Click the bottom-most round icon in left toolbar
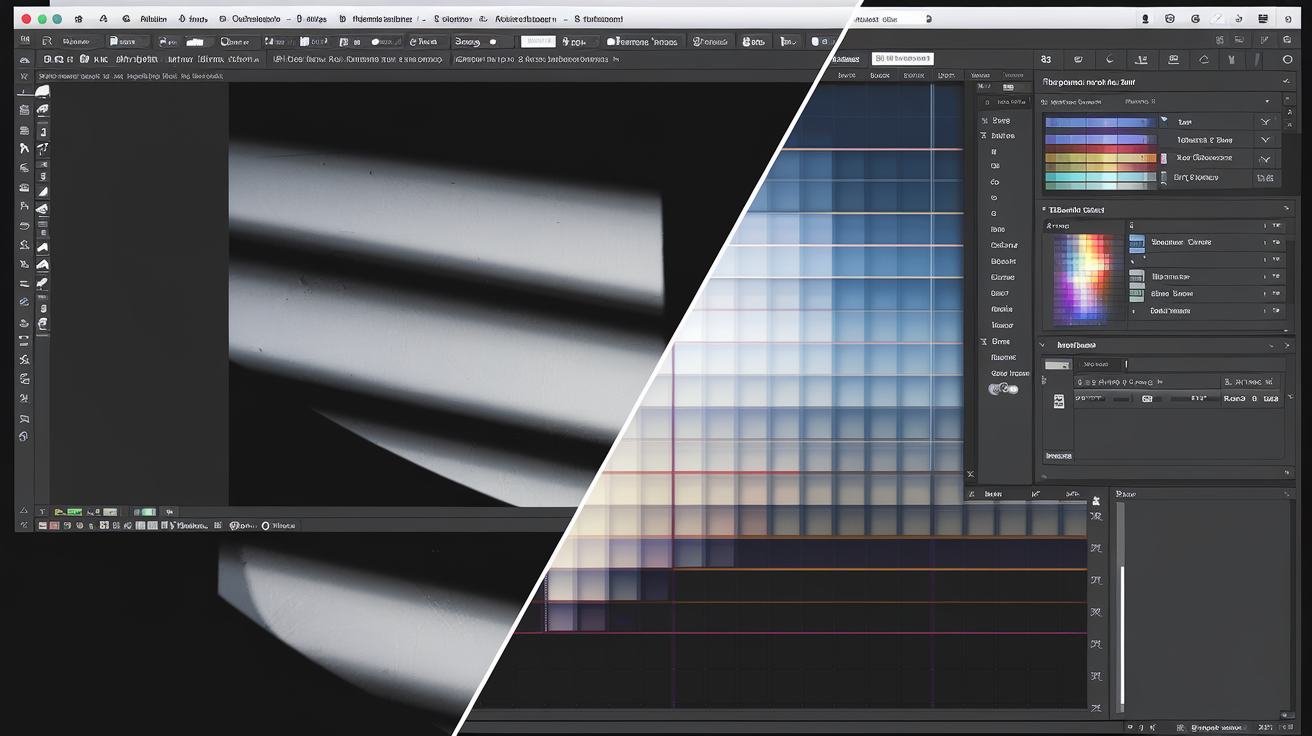This screenshot has width=1312, height=736. tap(24, 437)
